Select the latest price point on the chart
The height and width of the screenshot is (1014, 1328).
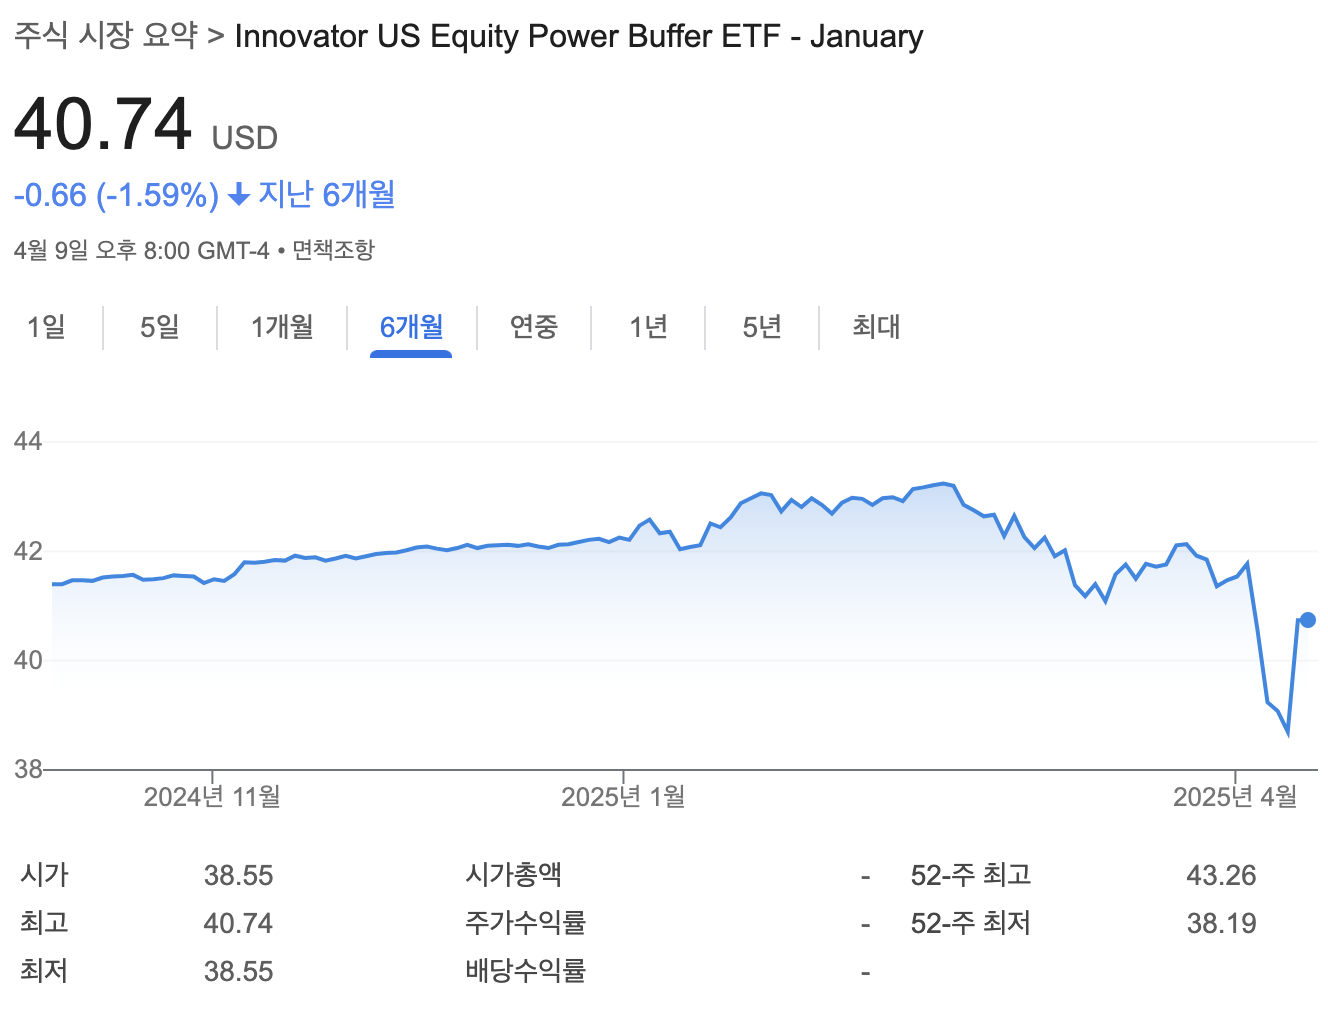pyautogui.click(x=1306, y=620)
